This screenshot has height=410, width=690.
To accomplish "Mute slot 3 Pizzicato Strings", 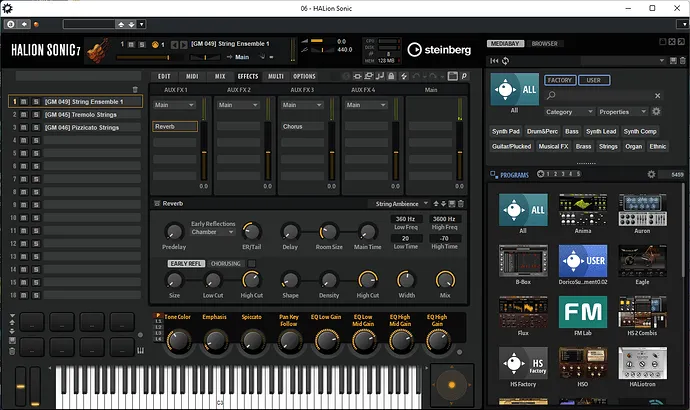I will tap(23, 128).
